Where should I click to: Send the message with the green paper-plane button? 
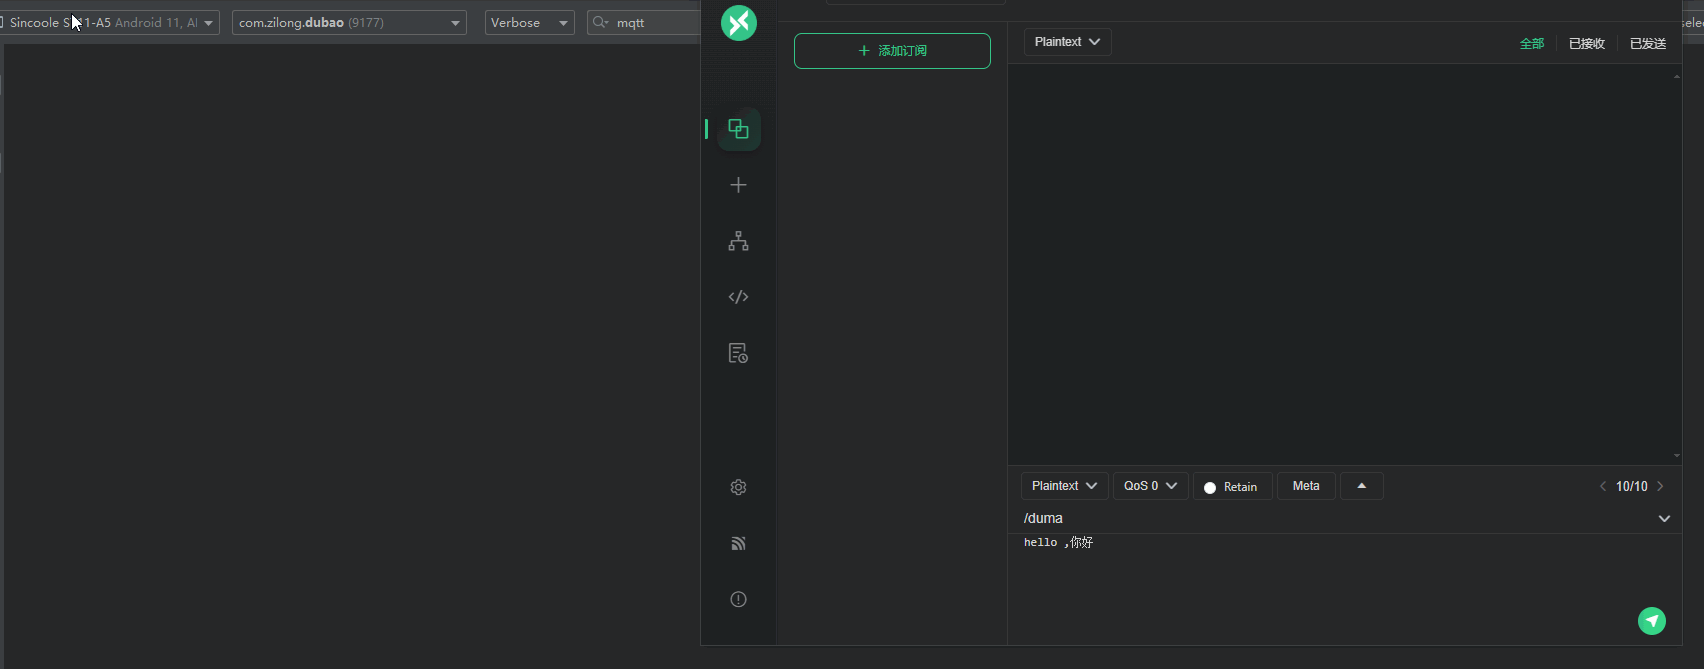point(1652,621)
